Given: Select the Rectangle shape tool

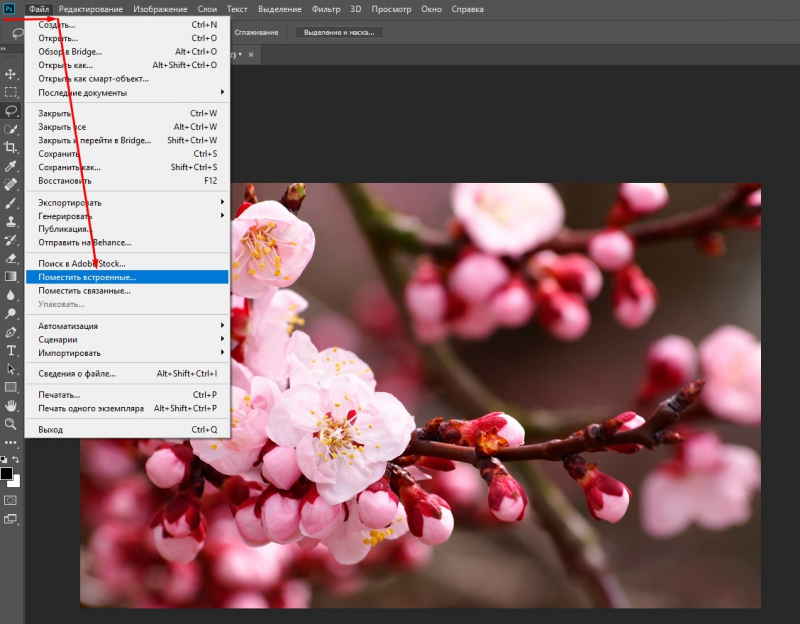Looking at the screenshot, I should click(10, 387).
